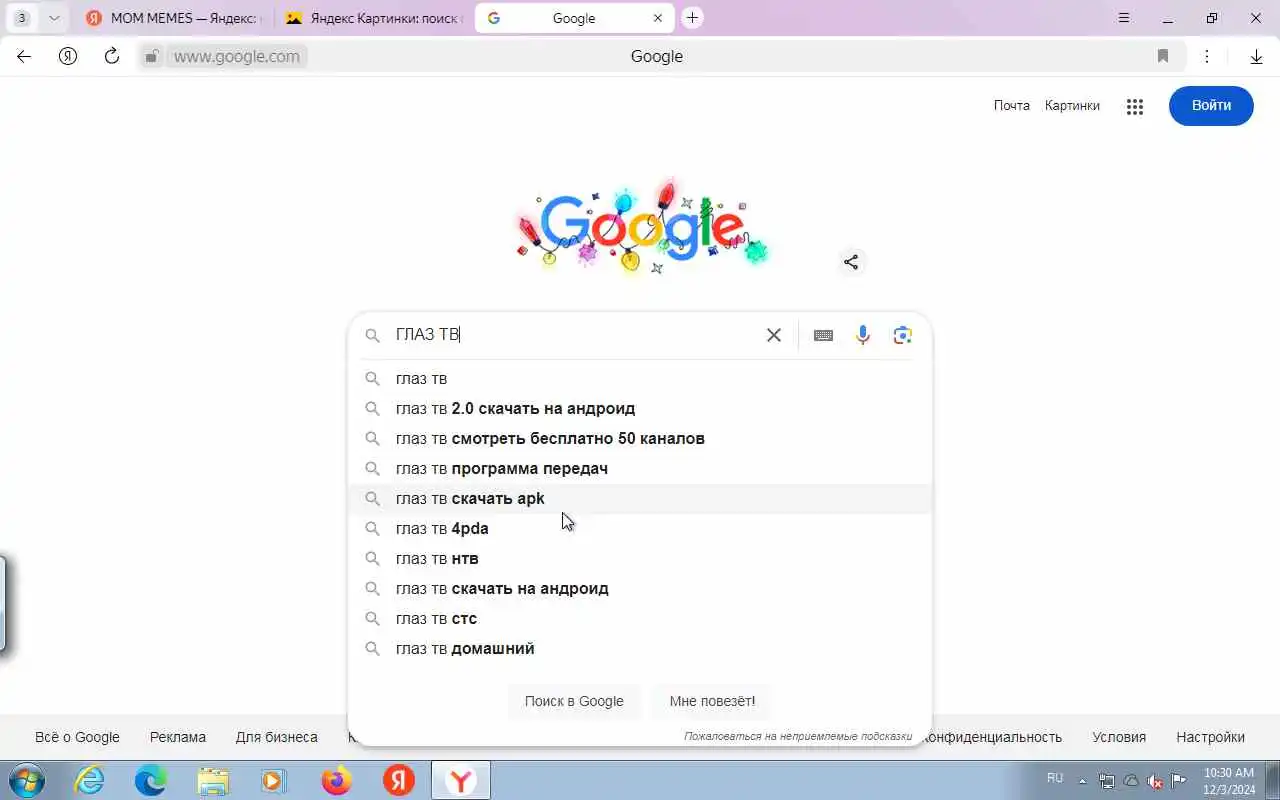Open the taskbar clock showing 10:30 AM
Viewport: 1280px width, 800px height.
point(1229,780)
